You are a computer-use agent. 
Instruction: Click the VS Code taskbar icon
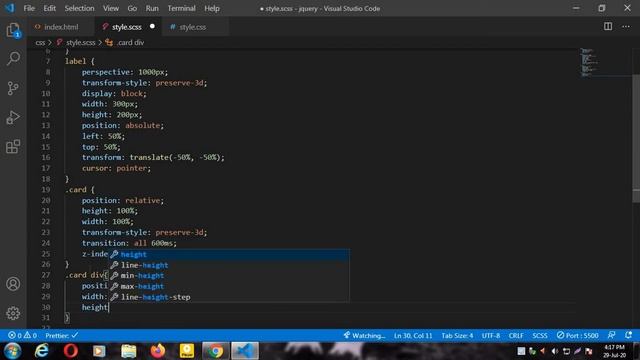point(245,351)
